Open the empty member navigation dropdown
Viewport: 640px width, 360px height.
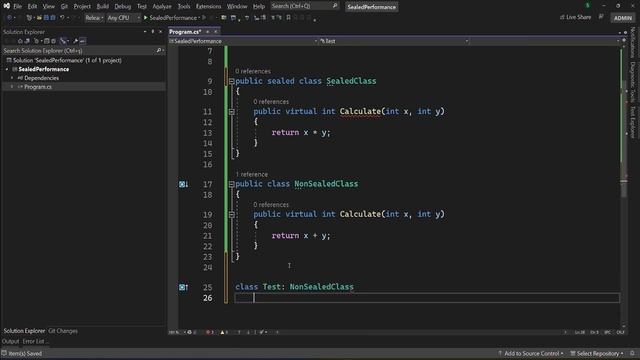click(x=545, y=41)
